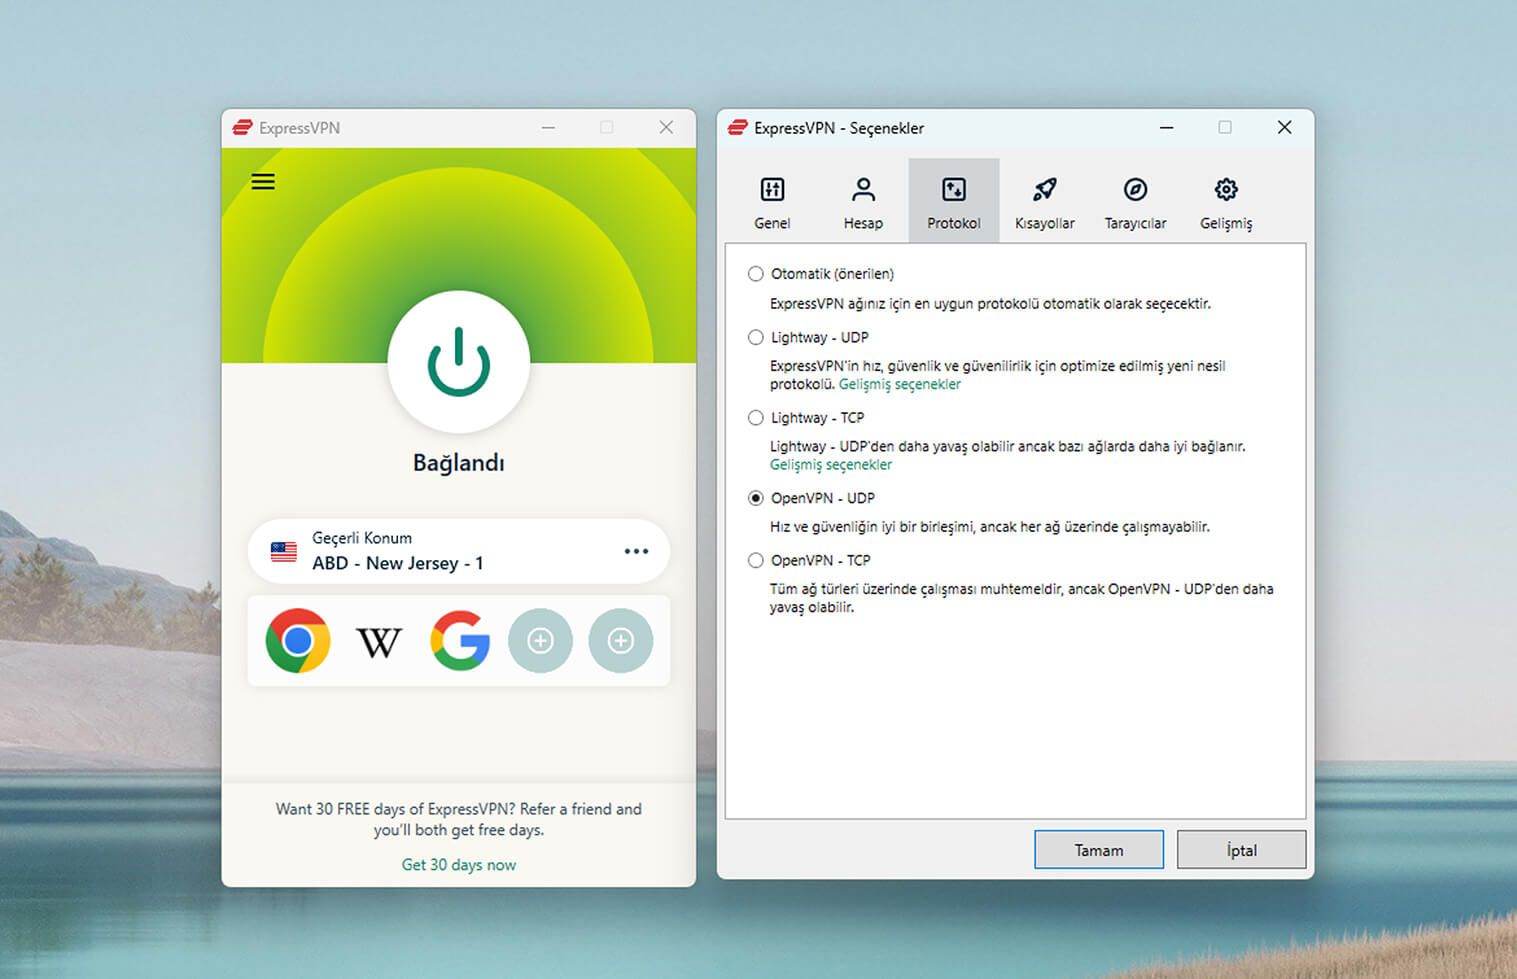Add a shortcut with first plus icon
This screenshot has width=1517, height=979.
[x=540, y=640]
